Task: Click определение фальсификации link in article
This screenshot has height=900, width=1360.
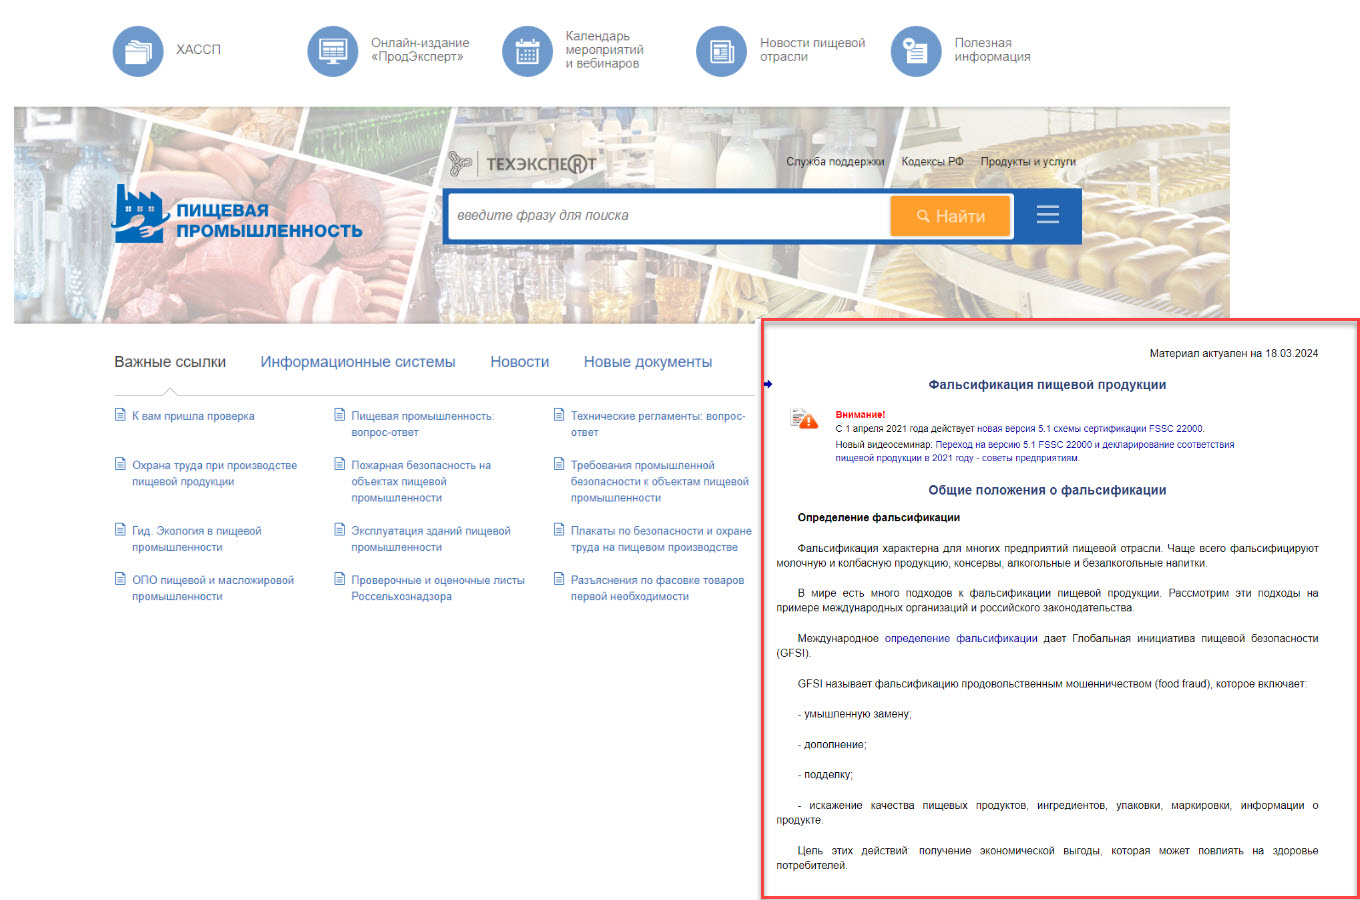Action: point(961,638)
